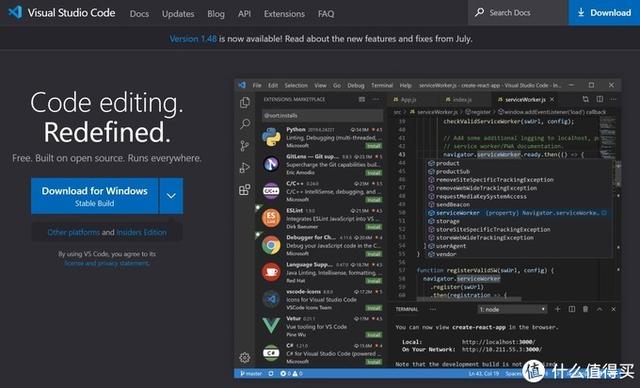
Task: Click the Language Support Java extension icon
Action: 271,272
